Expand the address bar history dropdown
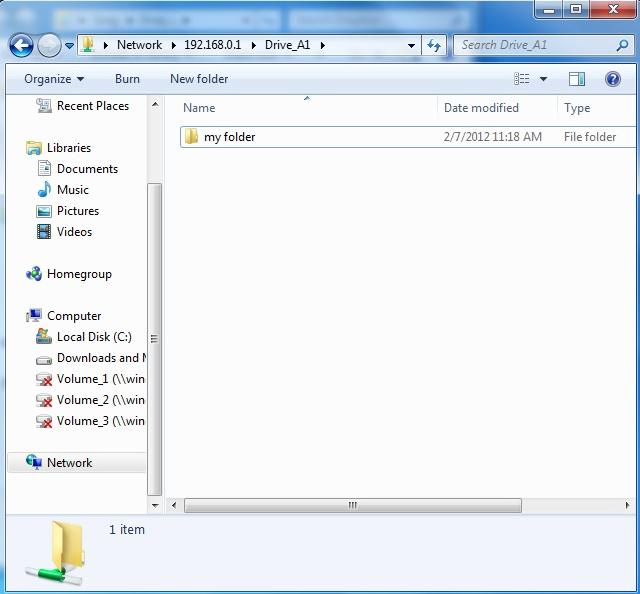Viewport: 640px width, 594px height. 411,45
